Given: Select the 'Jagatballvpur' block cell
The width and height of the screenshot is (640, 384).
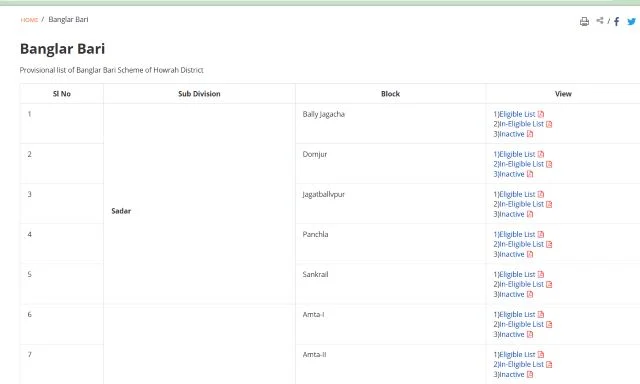Looking at the screenshot, I should click(391, 203).
